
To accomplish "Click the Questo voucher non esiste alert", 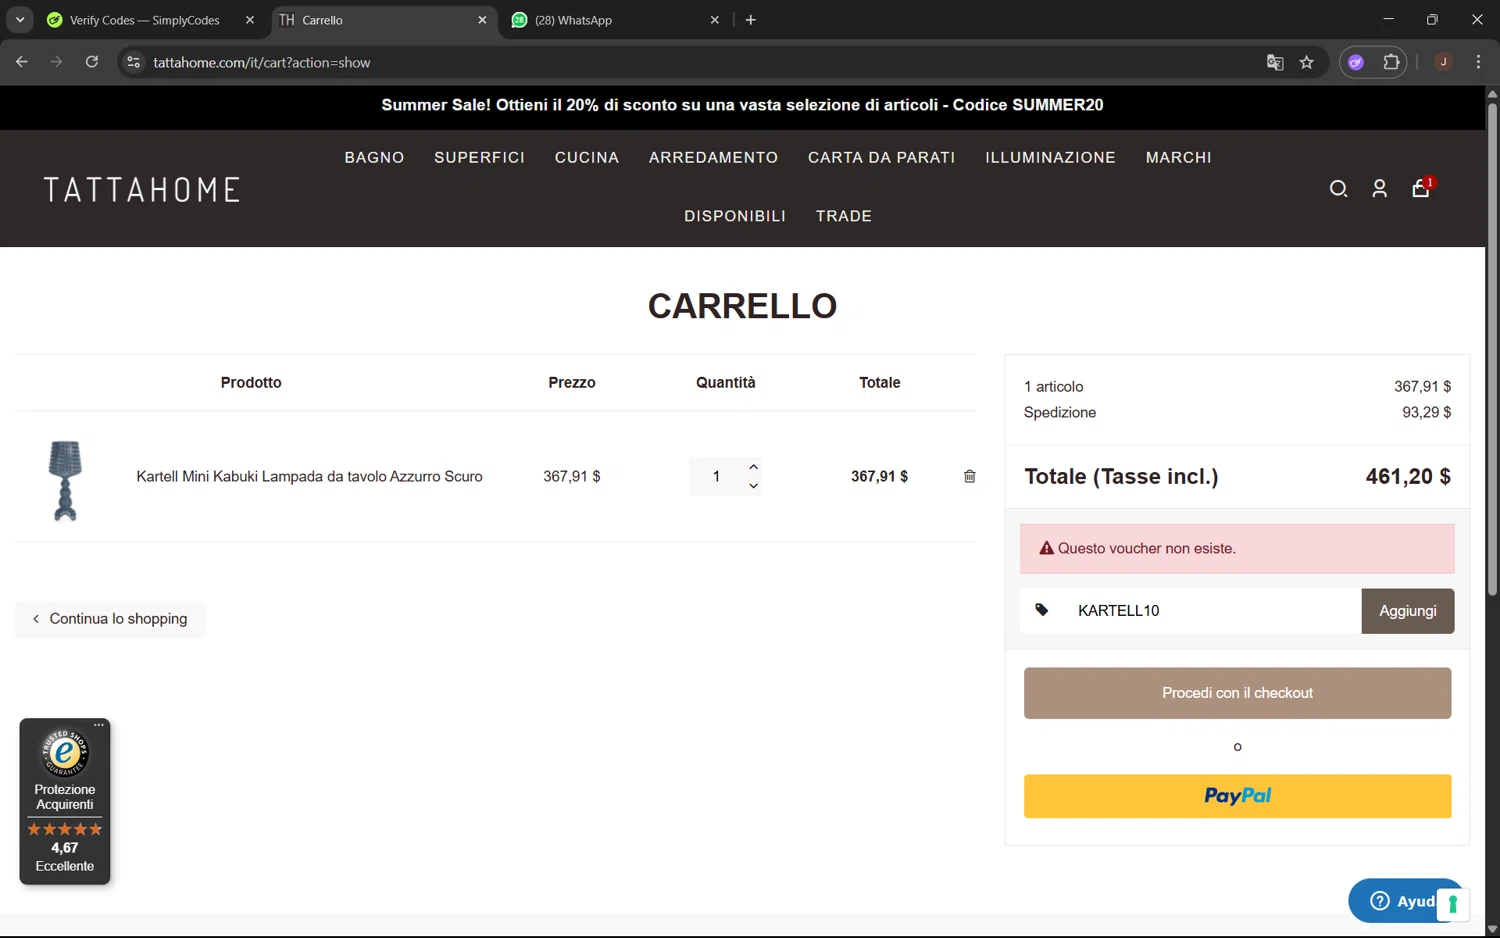I will pos(1237,549).
